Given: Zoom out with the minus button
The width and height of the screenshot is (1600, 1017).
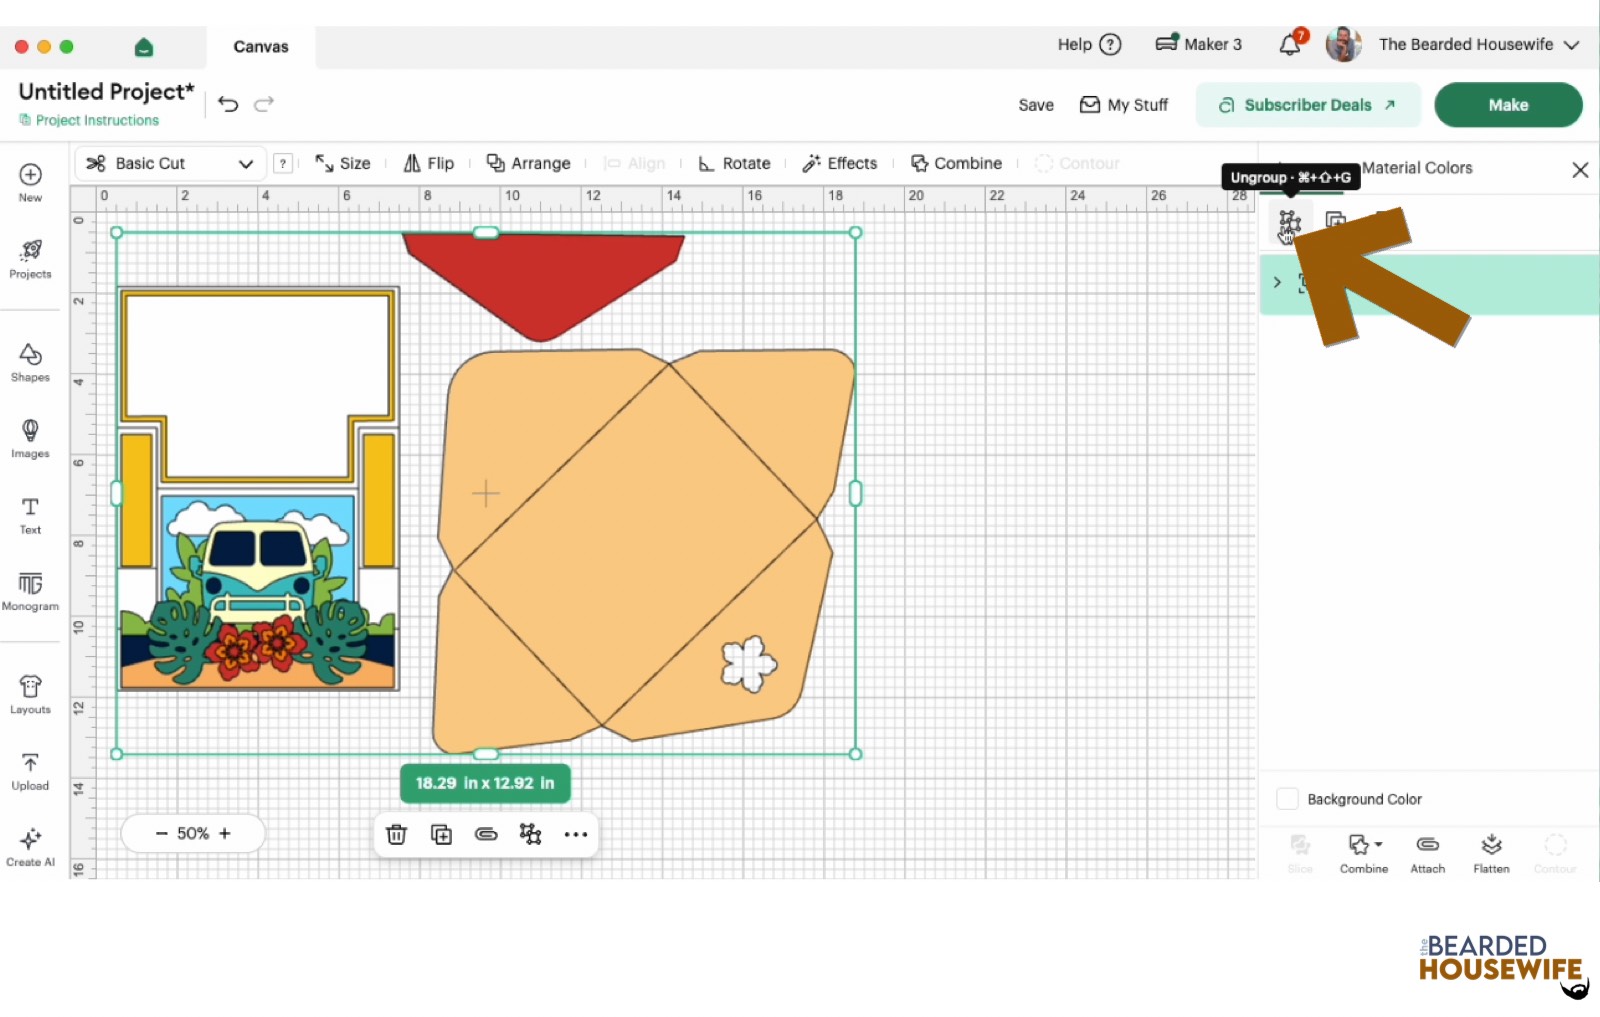Looking at the screenshot, I should (x=161, y=833).
